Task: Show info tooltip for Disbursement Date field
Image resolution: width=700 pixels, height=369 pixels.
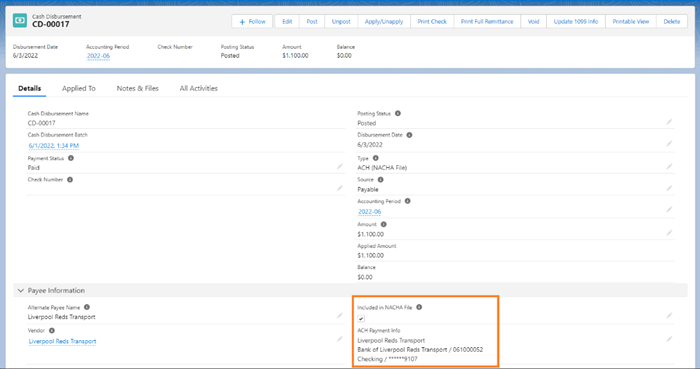Action: [x=409, y=135]
